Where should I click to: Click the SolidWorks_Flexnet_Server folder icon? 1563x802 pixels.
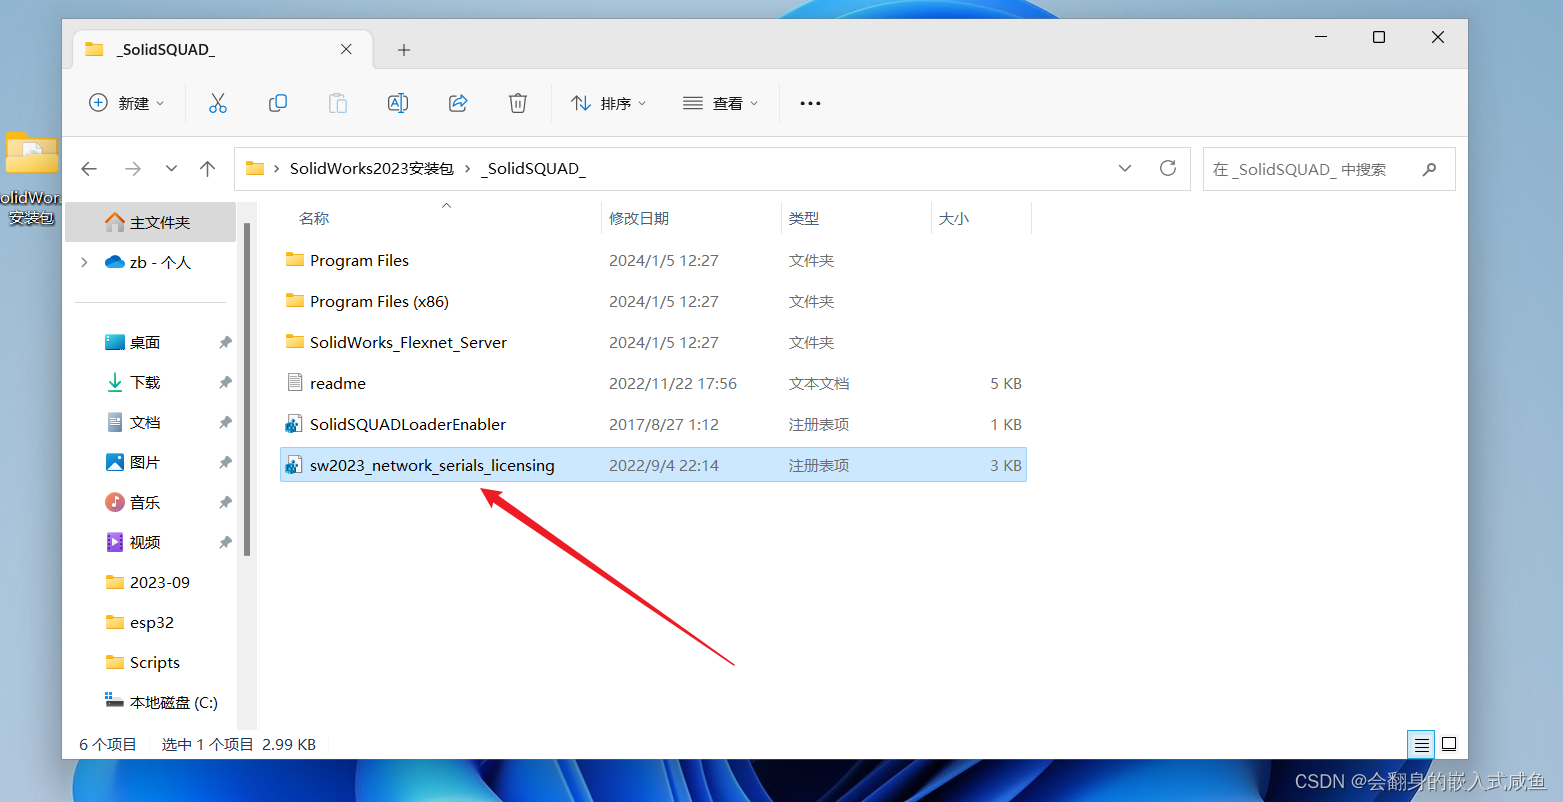click(294, 342)
